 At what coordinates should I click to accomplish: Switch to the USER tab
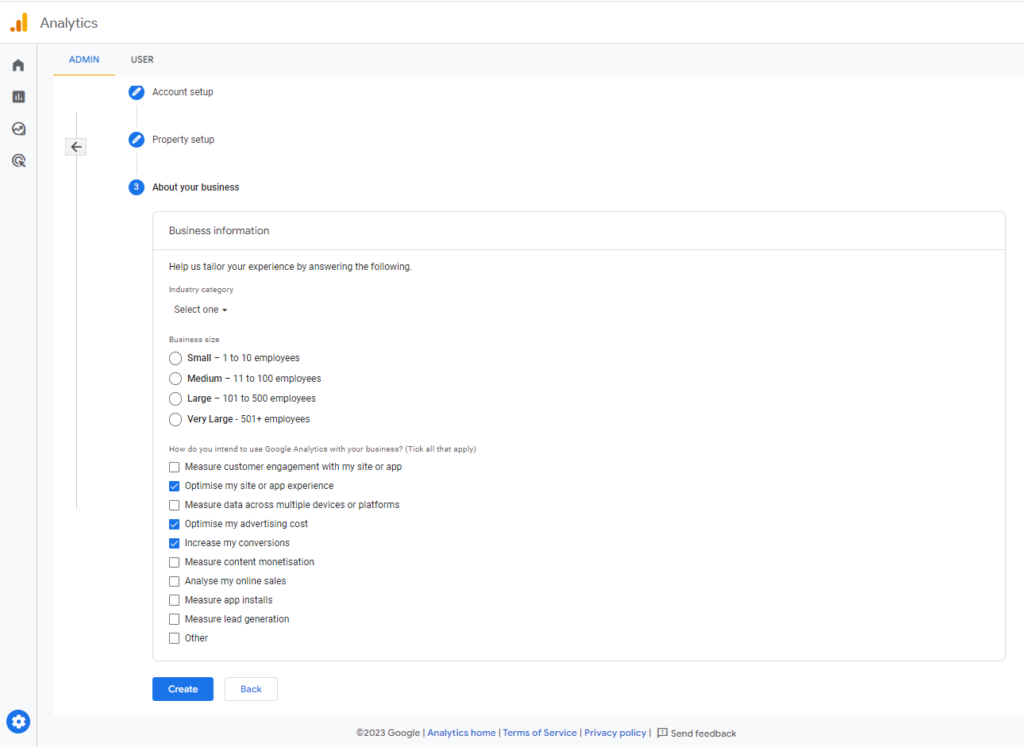[141, 60]
